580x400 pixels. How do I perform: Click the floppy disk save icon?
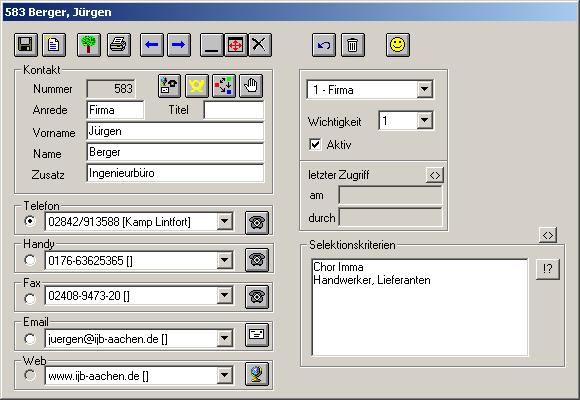[26, 45]
